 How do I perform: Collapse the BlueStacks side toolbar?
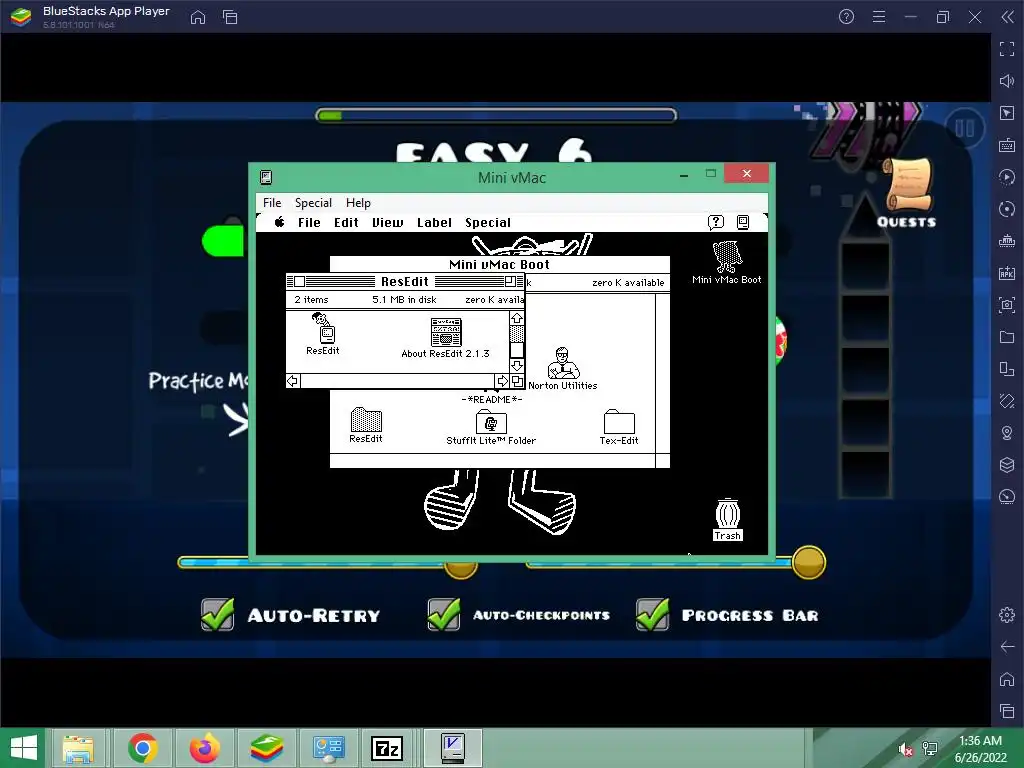[1007, 17]
